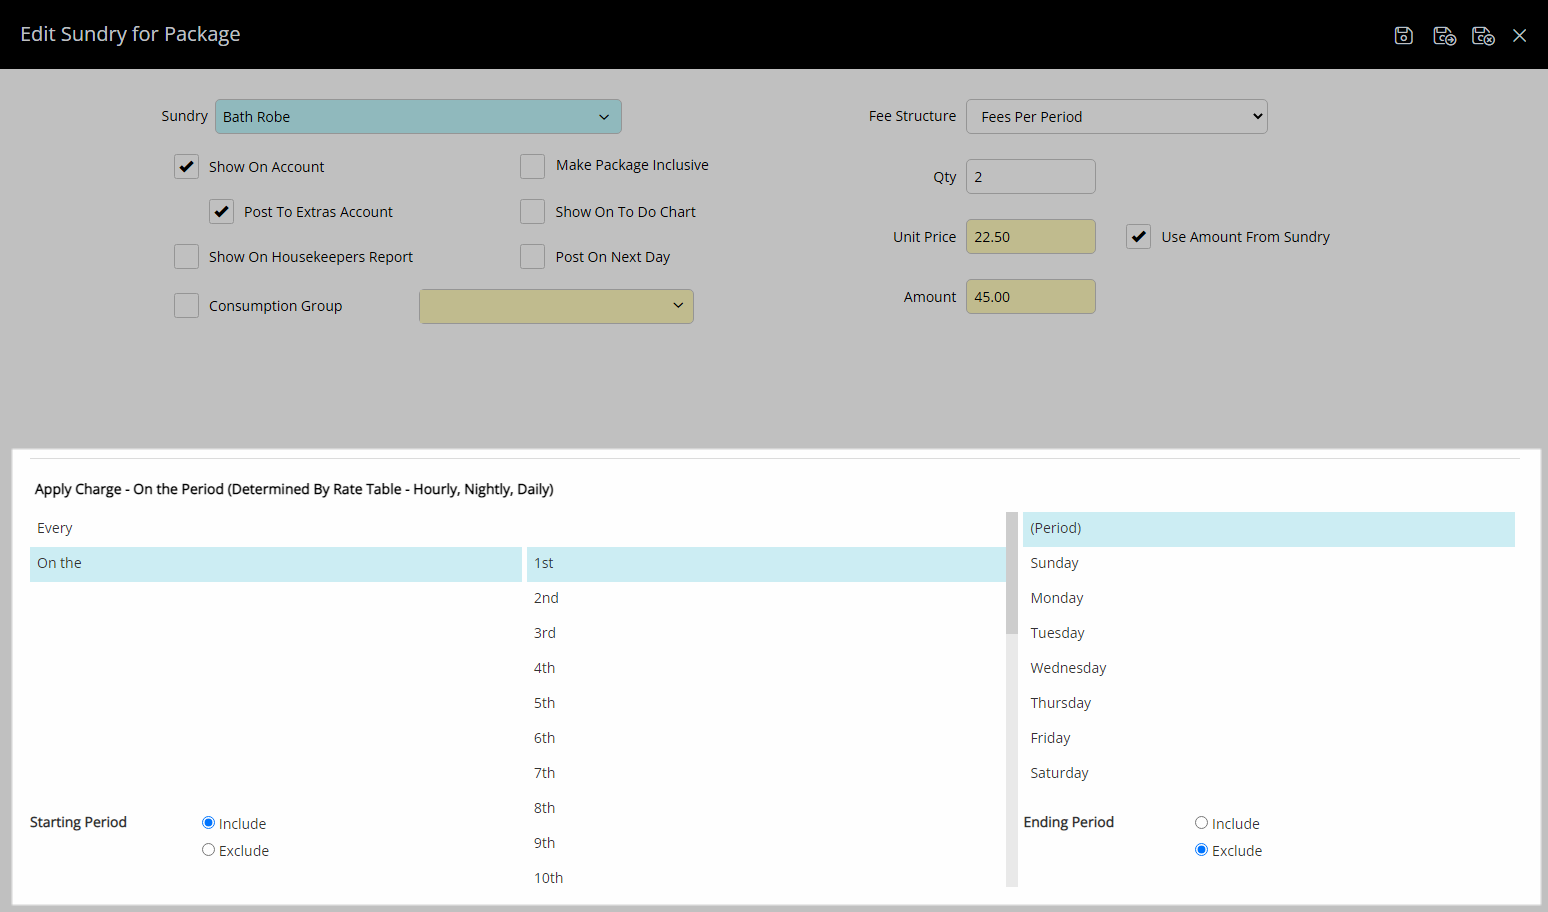Image resolution: width=1548 pixels, height=912 pixels.
Task: Select 7th in the ordinal list
Action: pos(766,774)
